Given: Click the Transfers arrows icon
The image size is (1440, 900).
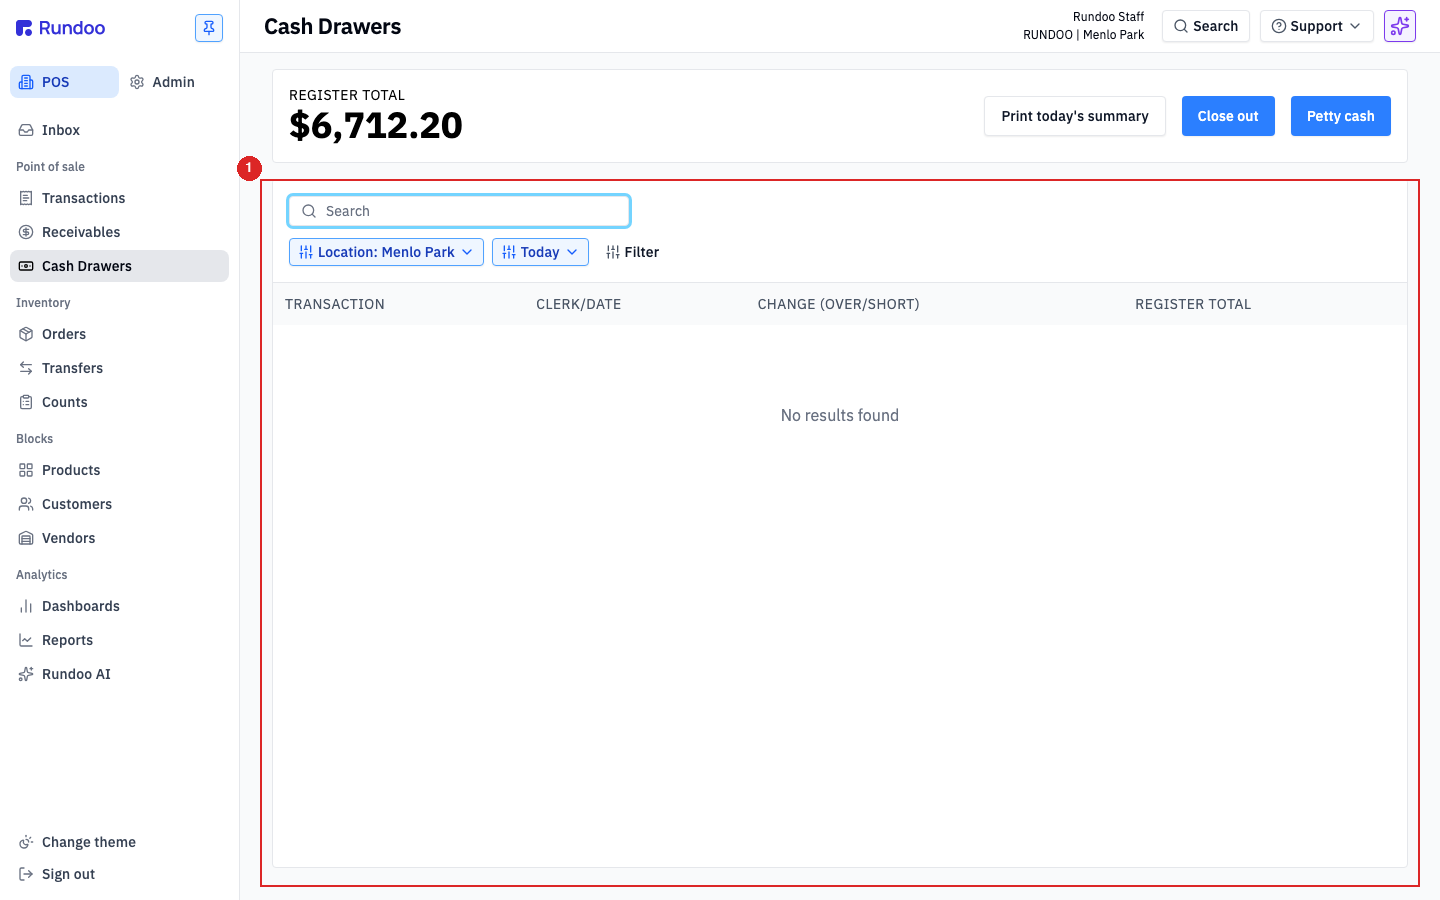Looking at the screenshot, I should 26,368.
